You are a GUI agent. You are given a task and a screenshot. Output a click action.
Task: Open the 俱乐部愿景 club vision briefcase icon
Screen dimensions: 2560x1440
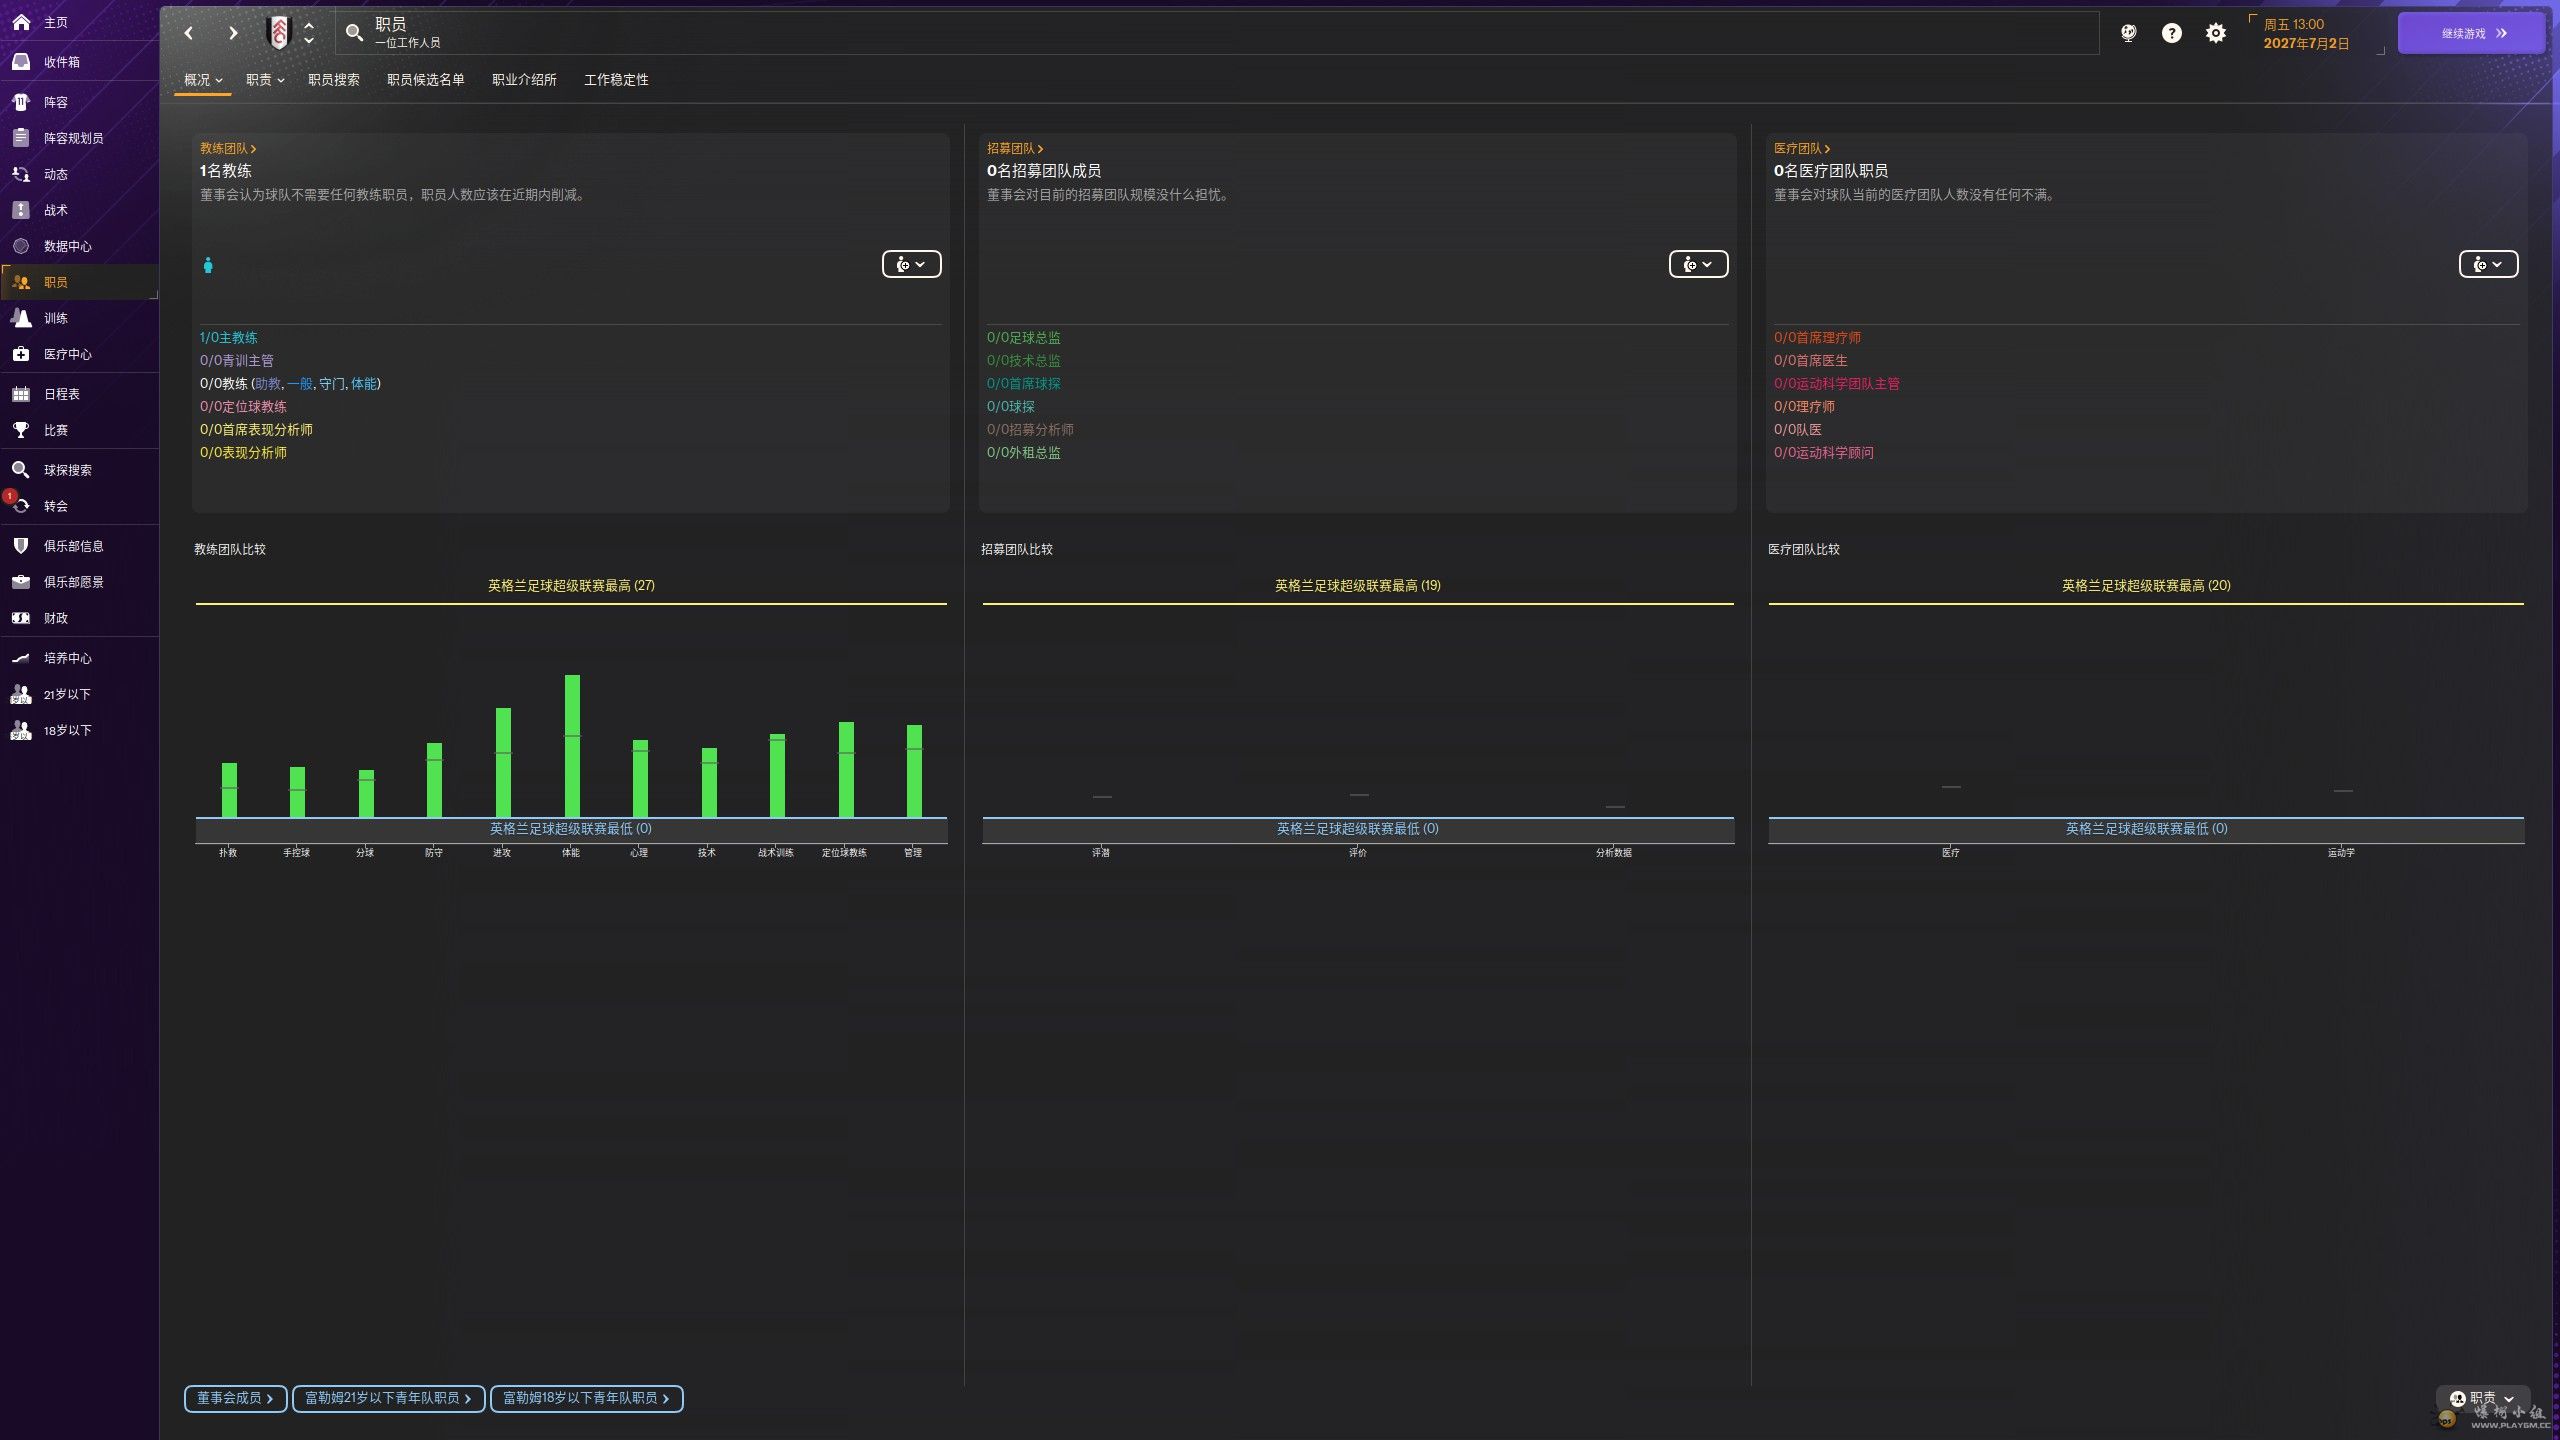pyautogui.click(x=21, y=582)
